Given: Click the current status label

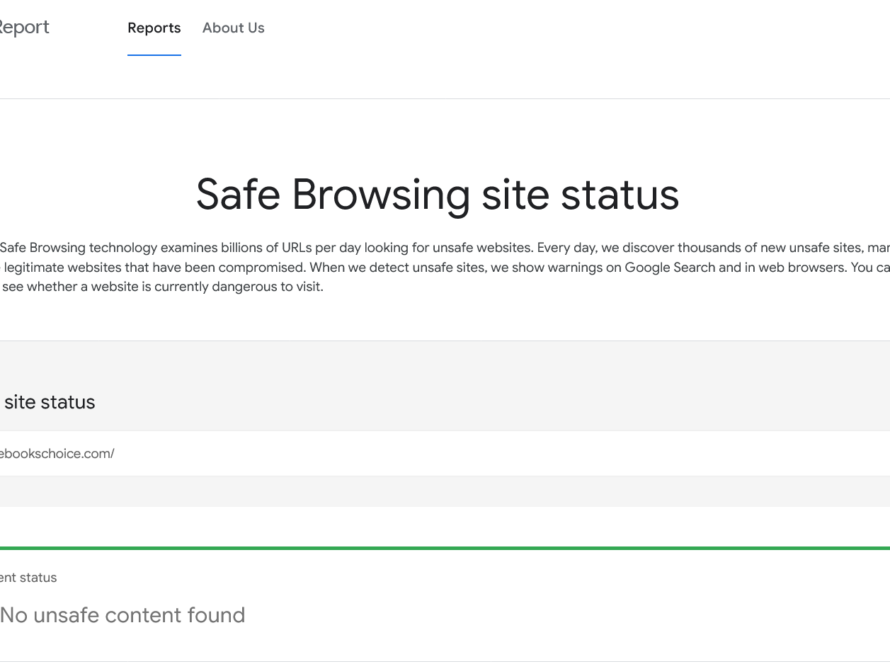Looking at the screenshot, I should pyautogui.click(x=28, y=577).
